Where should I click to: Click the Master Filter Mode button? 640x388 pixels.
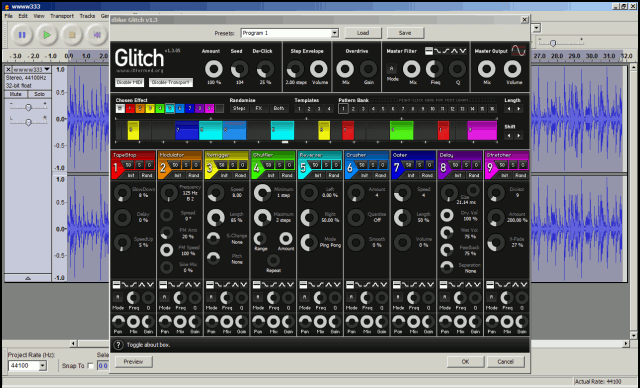(x=391, y=69)
